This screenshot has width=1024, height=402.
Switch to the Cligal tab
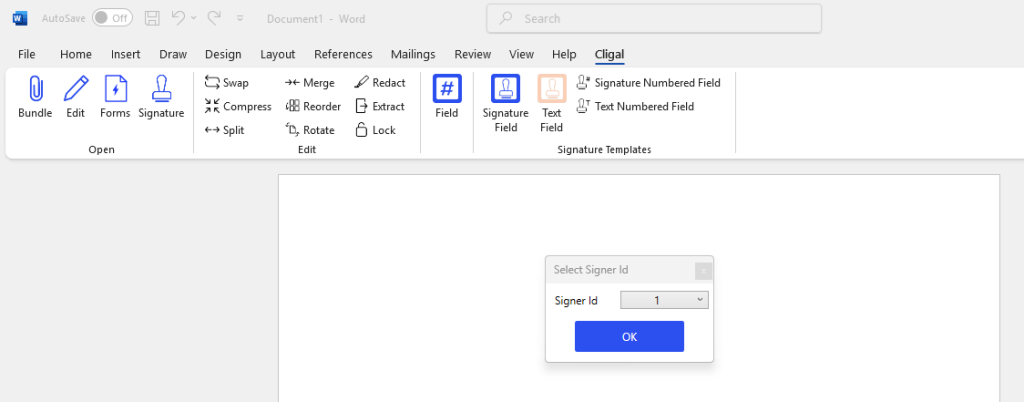point(609,54)
